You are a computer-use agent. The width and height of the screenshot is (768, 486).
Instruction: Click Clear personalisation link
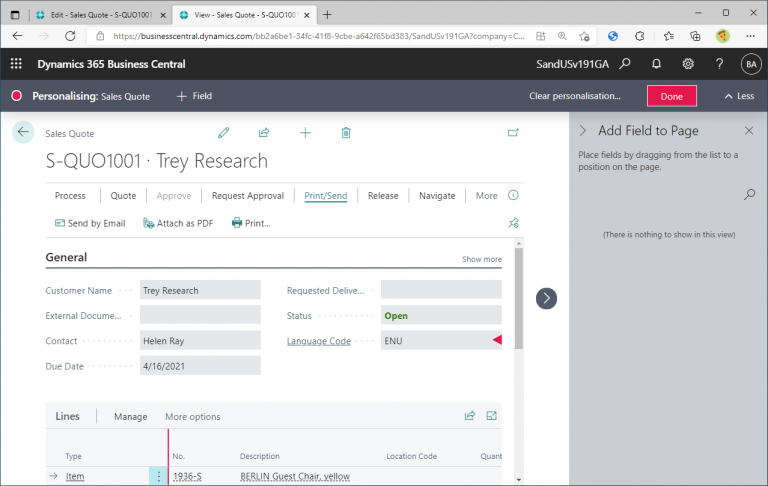click(575, 96)
